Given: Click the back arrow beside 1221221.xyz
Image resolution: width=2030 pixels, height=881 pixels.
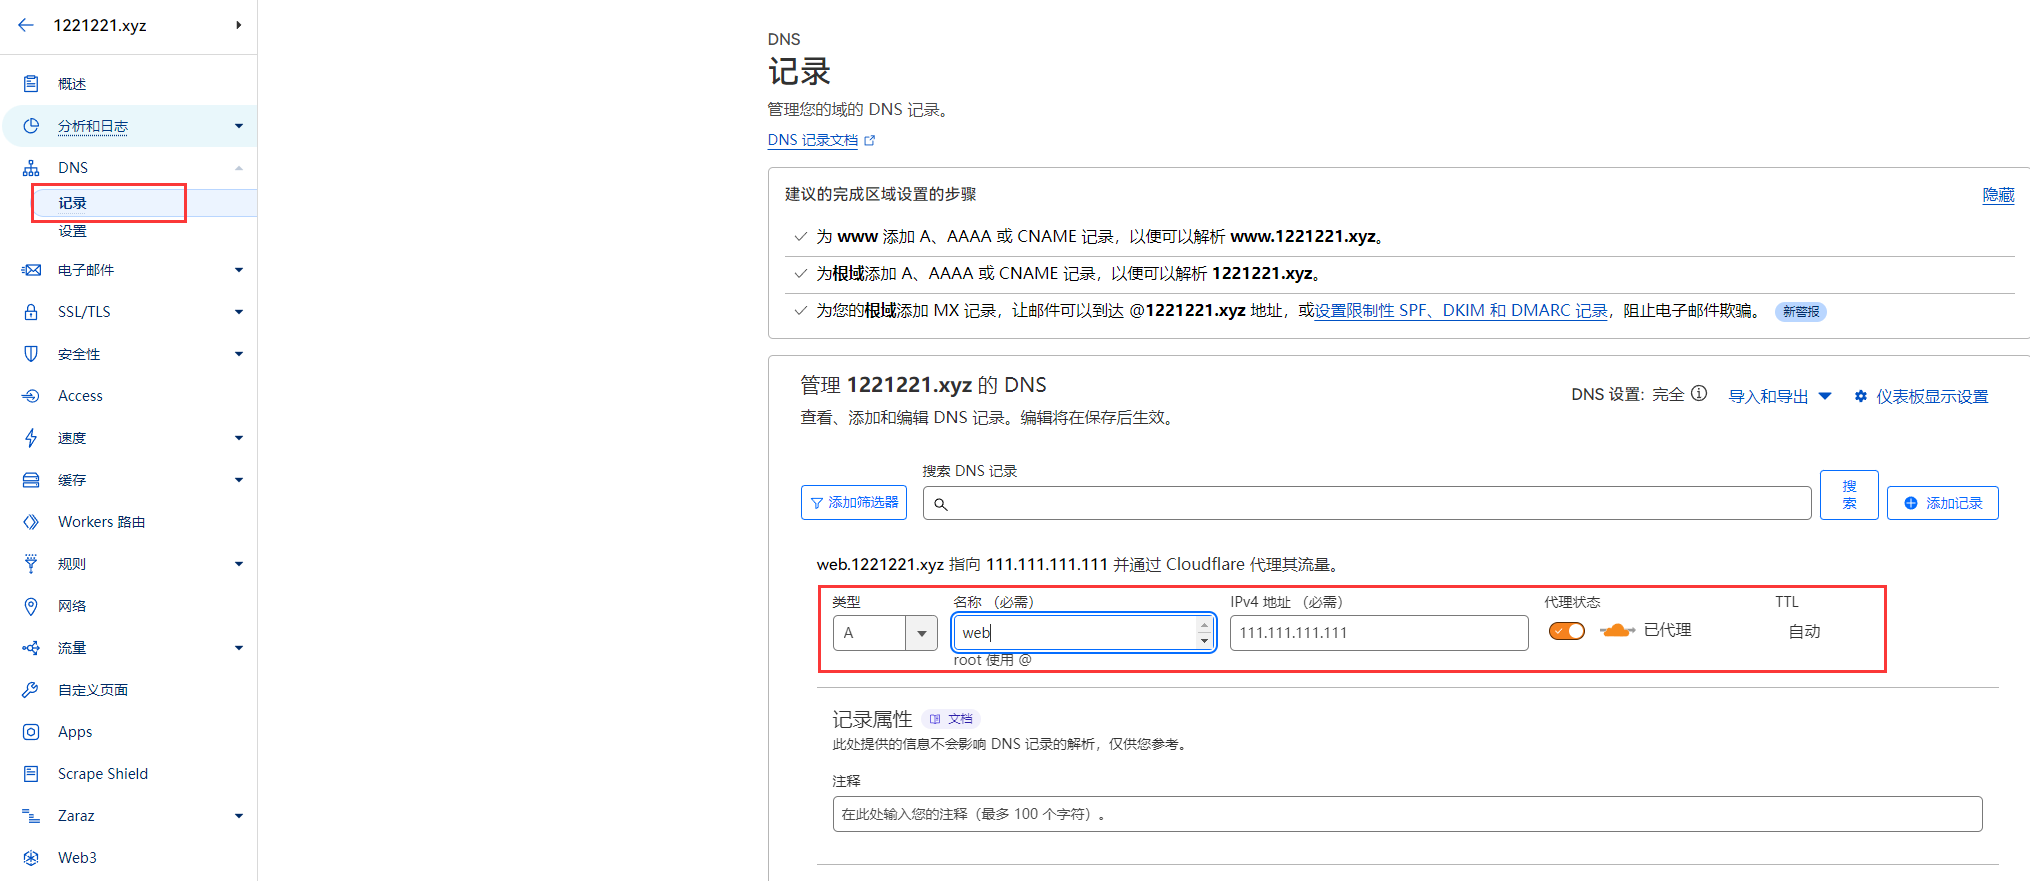Looking at the screenshot, I should [x=26, y=25].
